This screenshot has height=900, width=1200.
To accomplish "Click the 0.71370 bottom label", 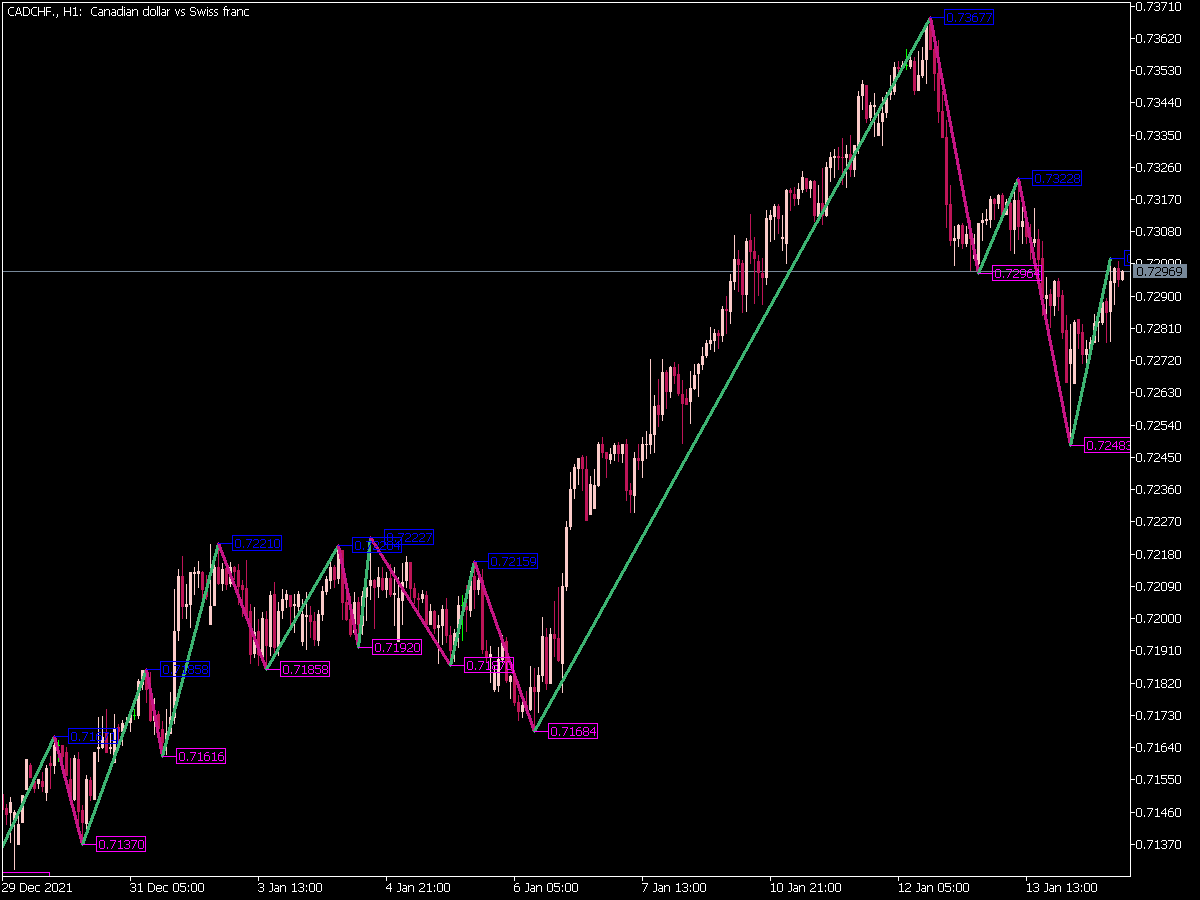I will 119,845.
